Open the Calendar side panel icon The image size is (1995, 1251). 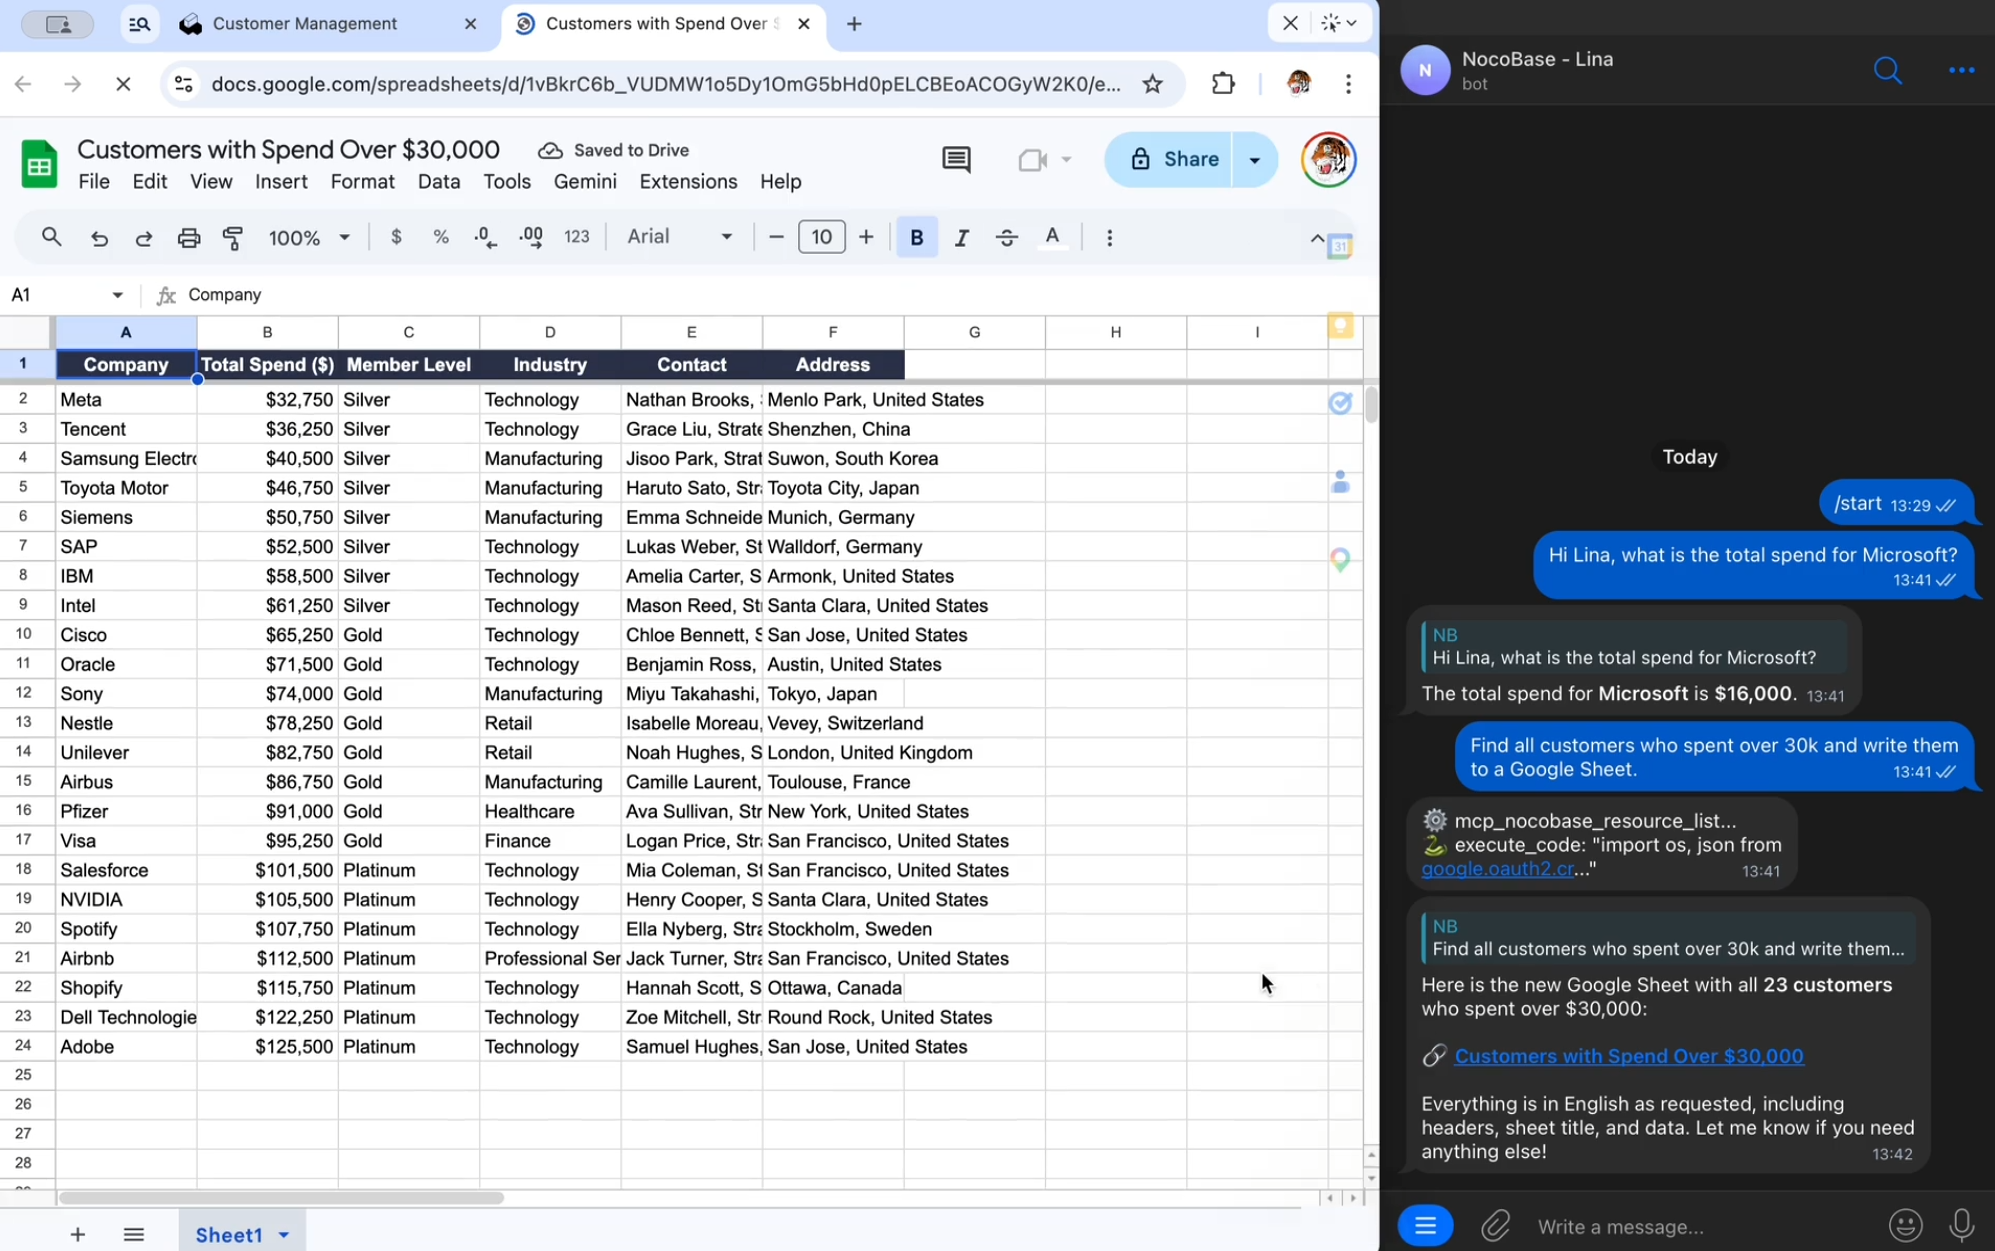point(1340,244)
